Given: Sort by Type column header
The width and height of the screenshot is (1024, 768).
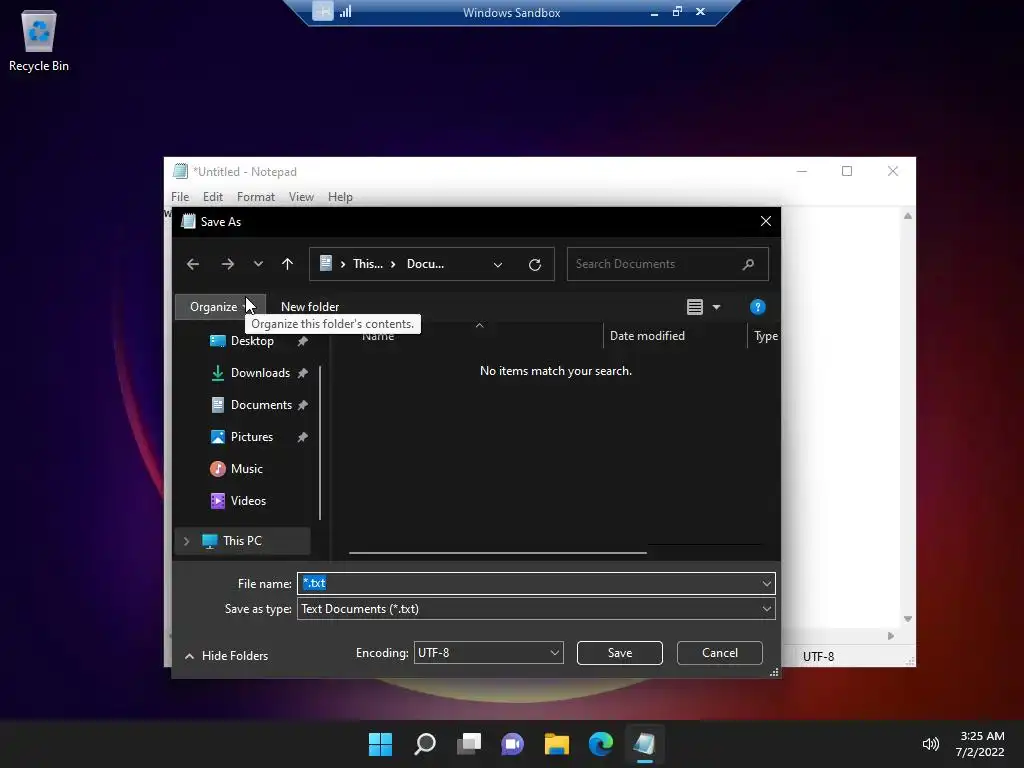Looking at the screenshot, I should [765, 336].
